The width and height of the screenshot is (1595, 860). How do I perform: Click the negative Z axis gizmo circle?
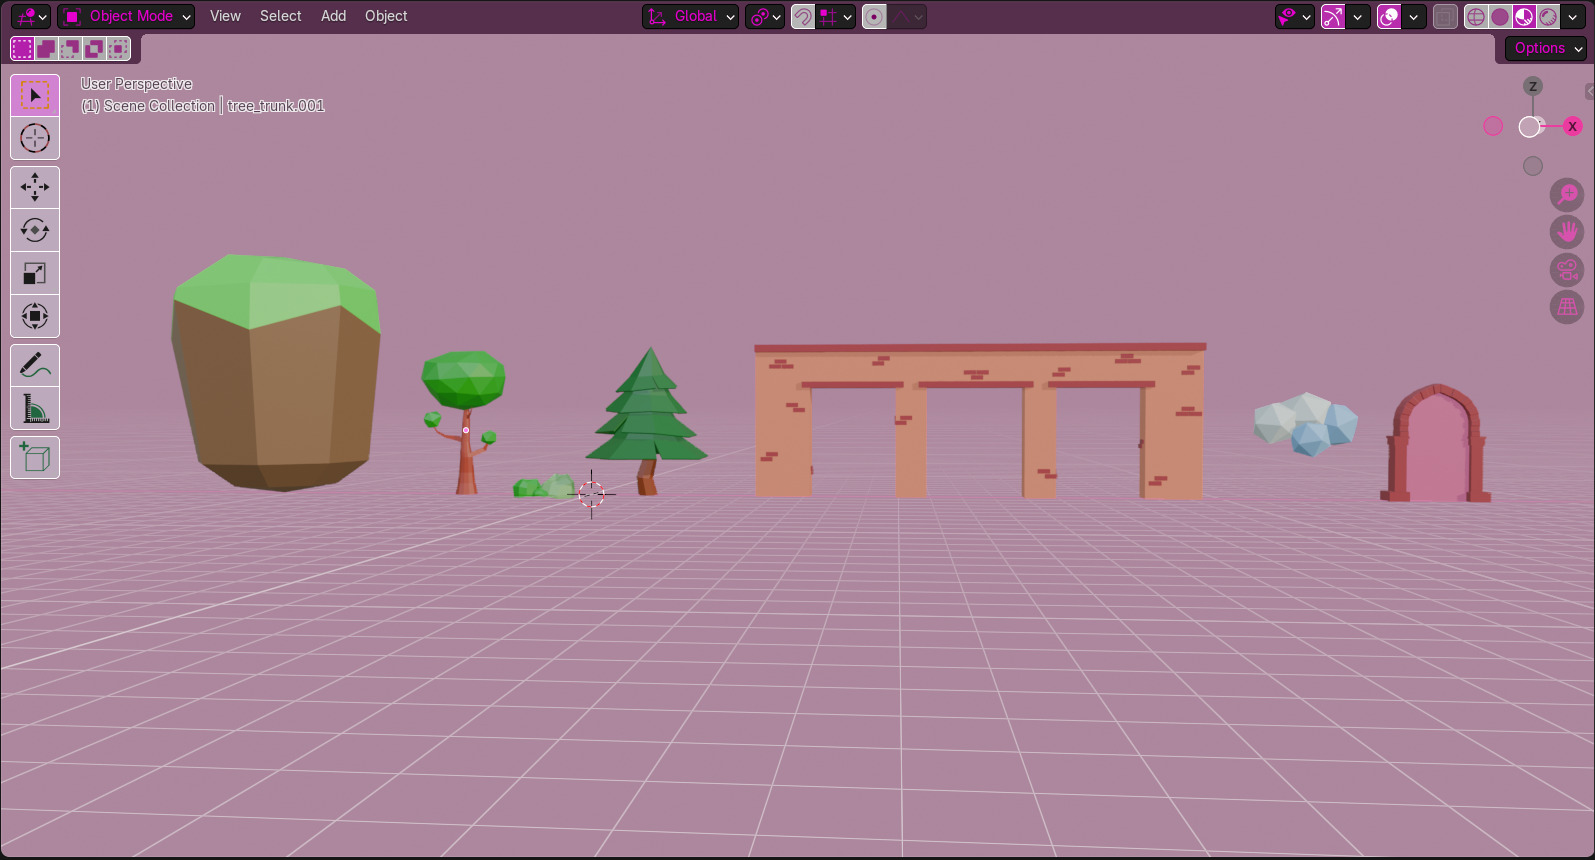1533,166
